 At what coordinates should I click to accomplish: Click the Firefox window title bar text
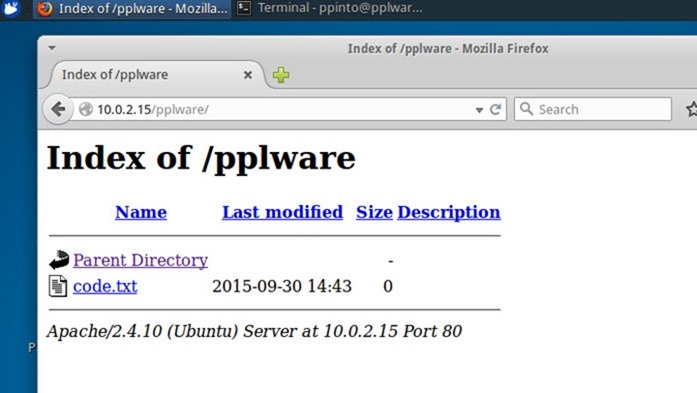coord(448,48)
